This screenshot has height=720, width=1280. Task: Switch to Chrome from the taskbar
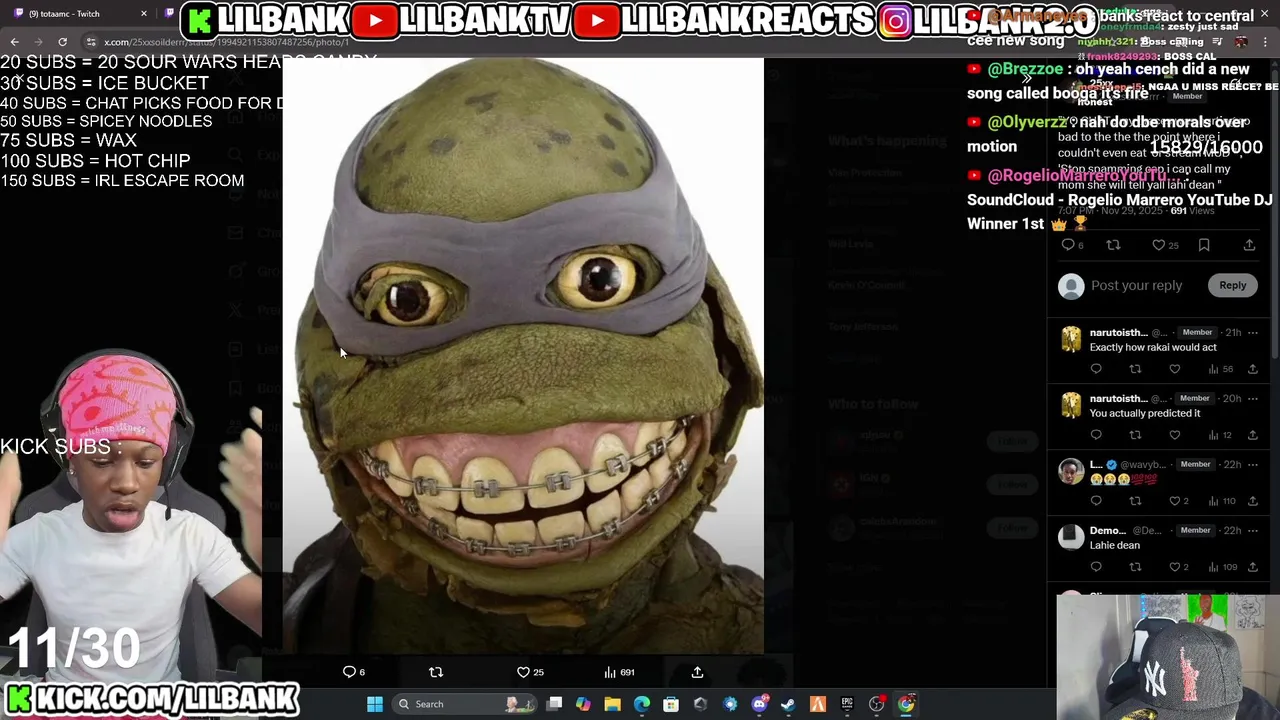coord(906,704)
